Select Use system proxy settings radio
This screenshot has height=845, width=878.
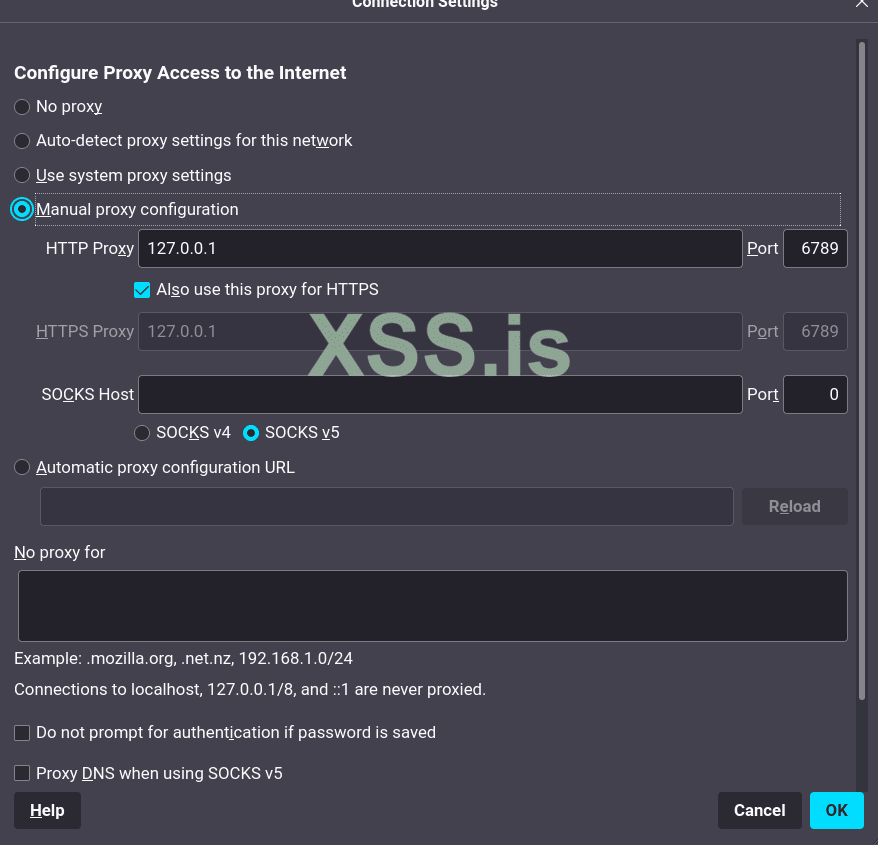(x=22, y=175)
